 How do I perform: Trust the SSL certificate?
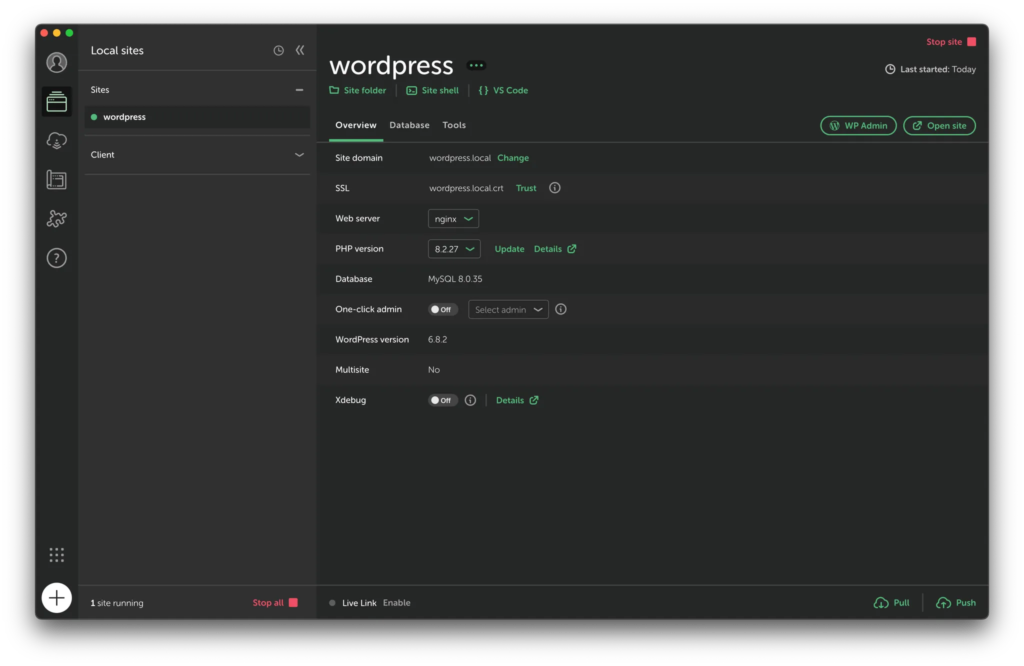pos(526,188)
